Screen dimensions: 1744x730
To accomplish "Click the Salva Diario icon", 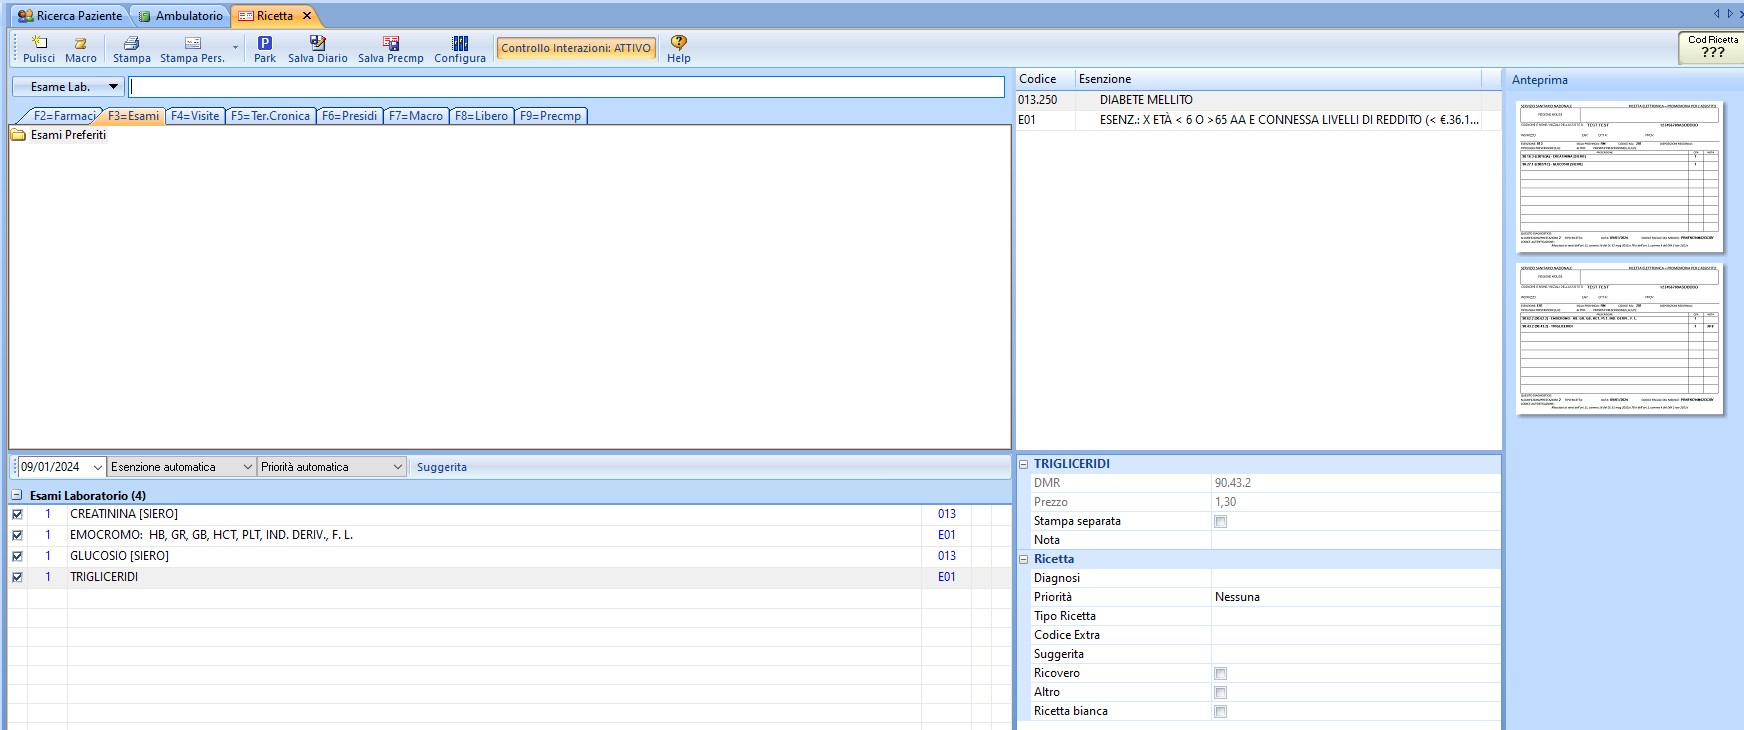I will (x=318, y=49).
